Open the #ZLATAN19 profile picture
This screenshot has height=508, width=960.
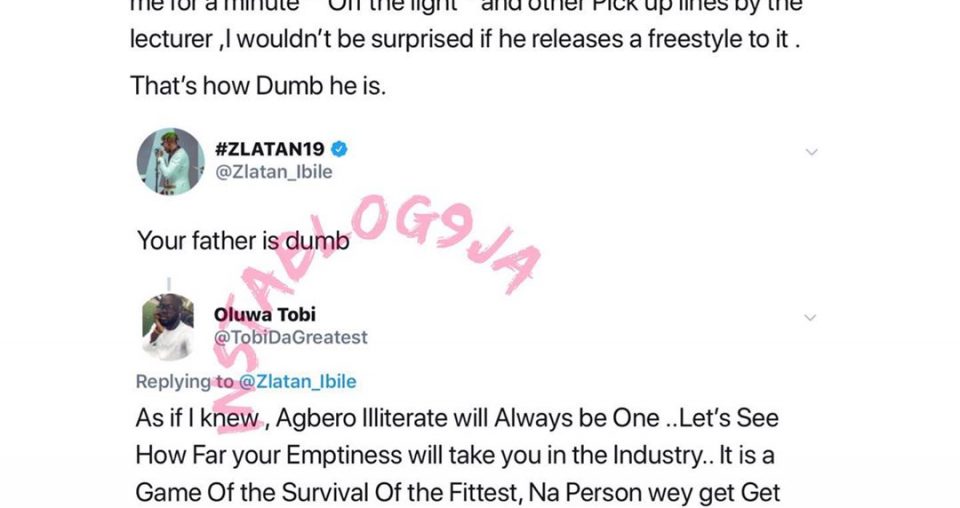[x=170, y=162]
